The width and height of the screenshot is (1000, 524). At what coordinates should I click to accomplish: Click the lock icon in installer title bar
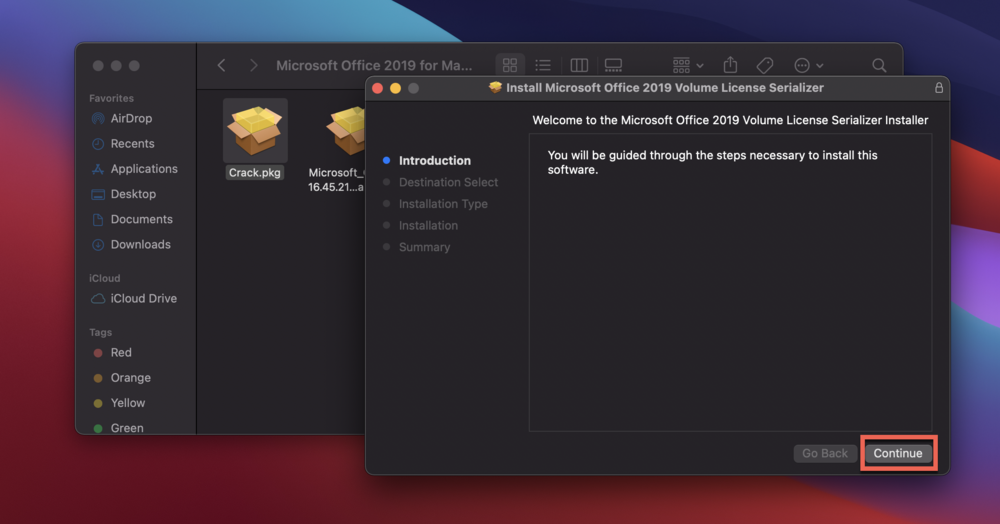938,88
